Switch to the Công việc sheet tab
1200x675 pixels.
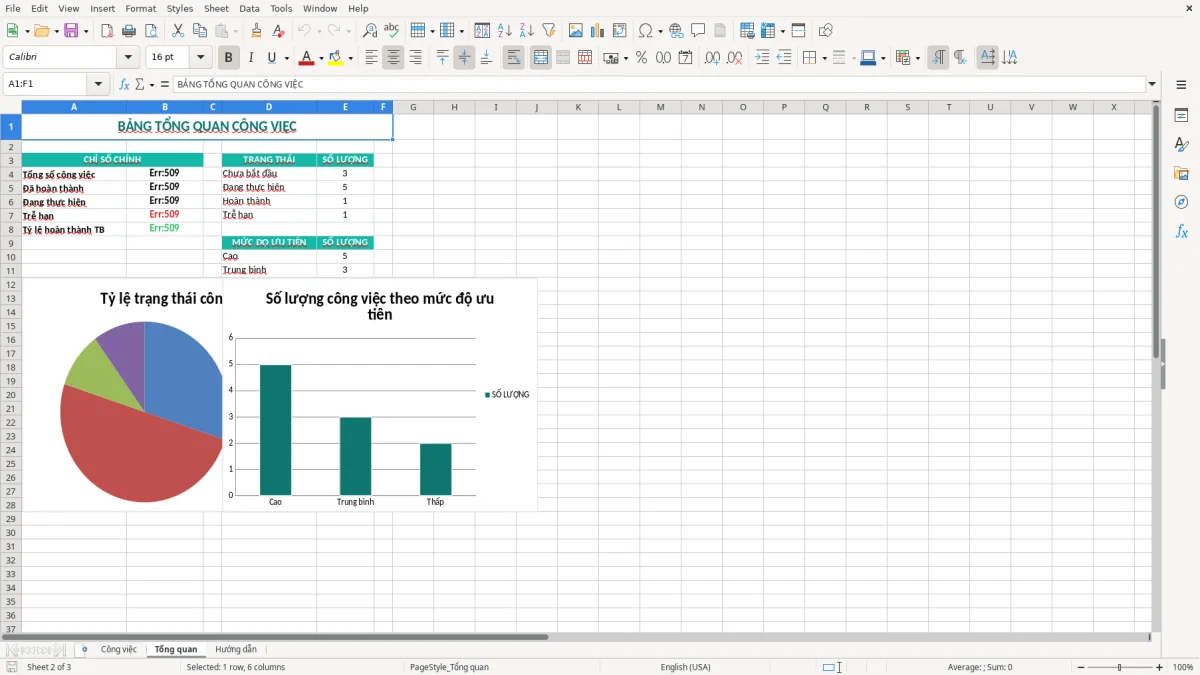point(118,649)
